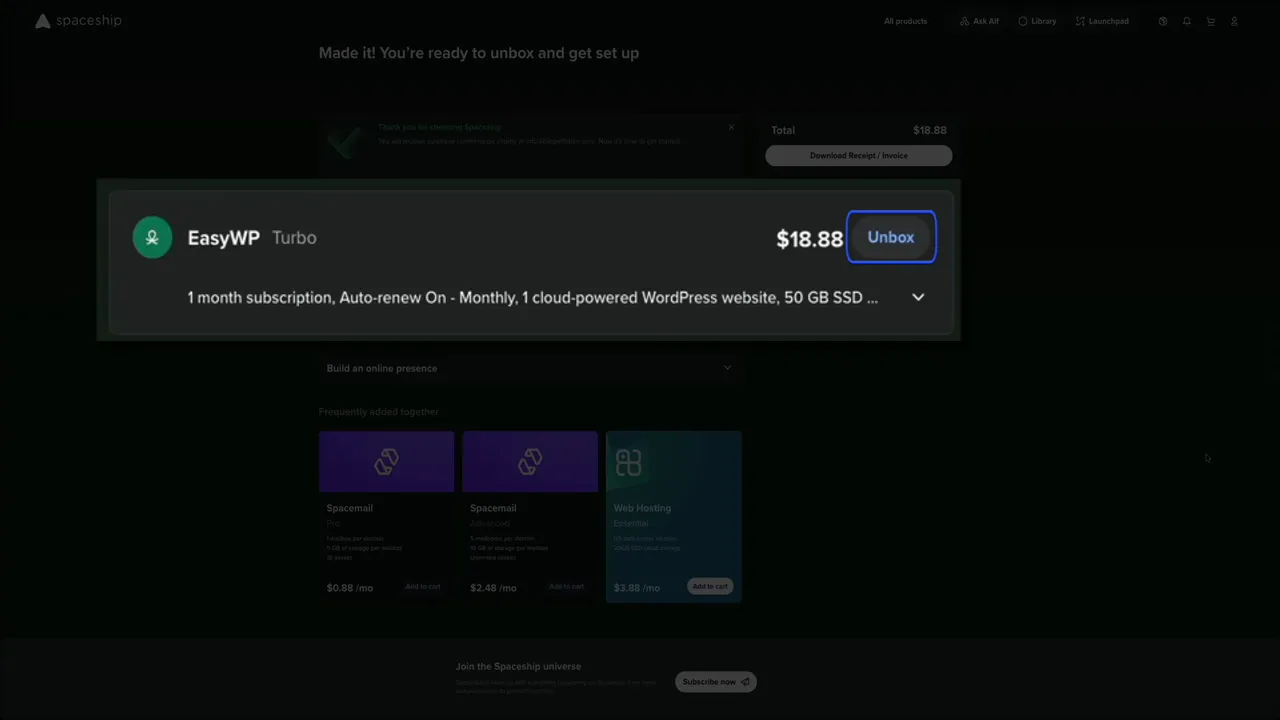Viewport: 1280px width, 720px height.
Task: Click the green EasyWP product icon
Action: click(152, 238)
